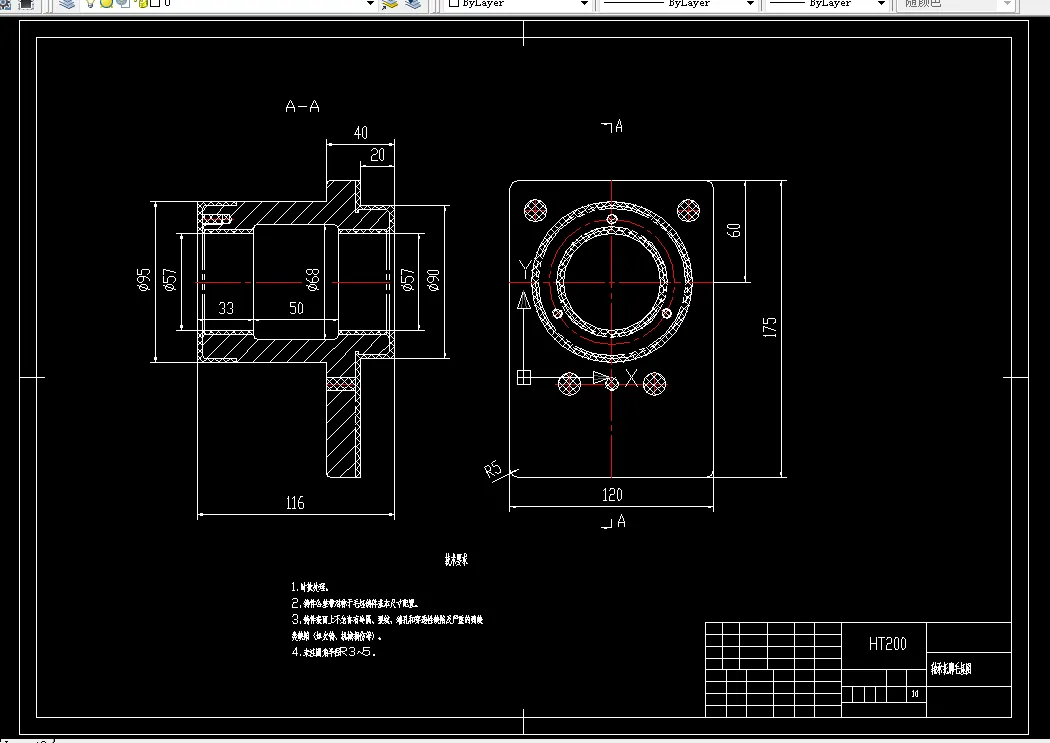This screenshot has width=1050, height=743.
Task: Toggle freeze in current viewport icon
Action: [123, 3]
